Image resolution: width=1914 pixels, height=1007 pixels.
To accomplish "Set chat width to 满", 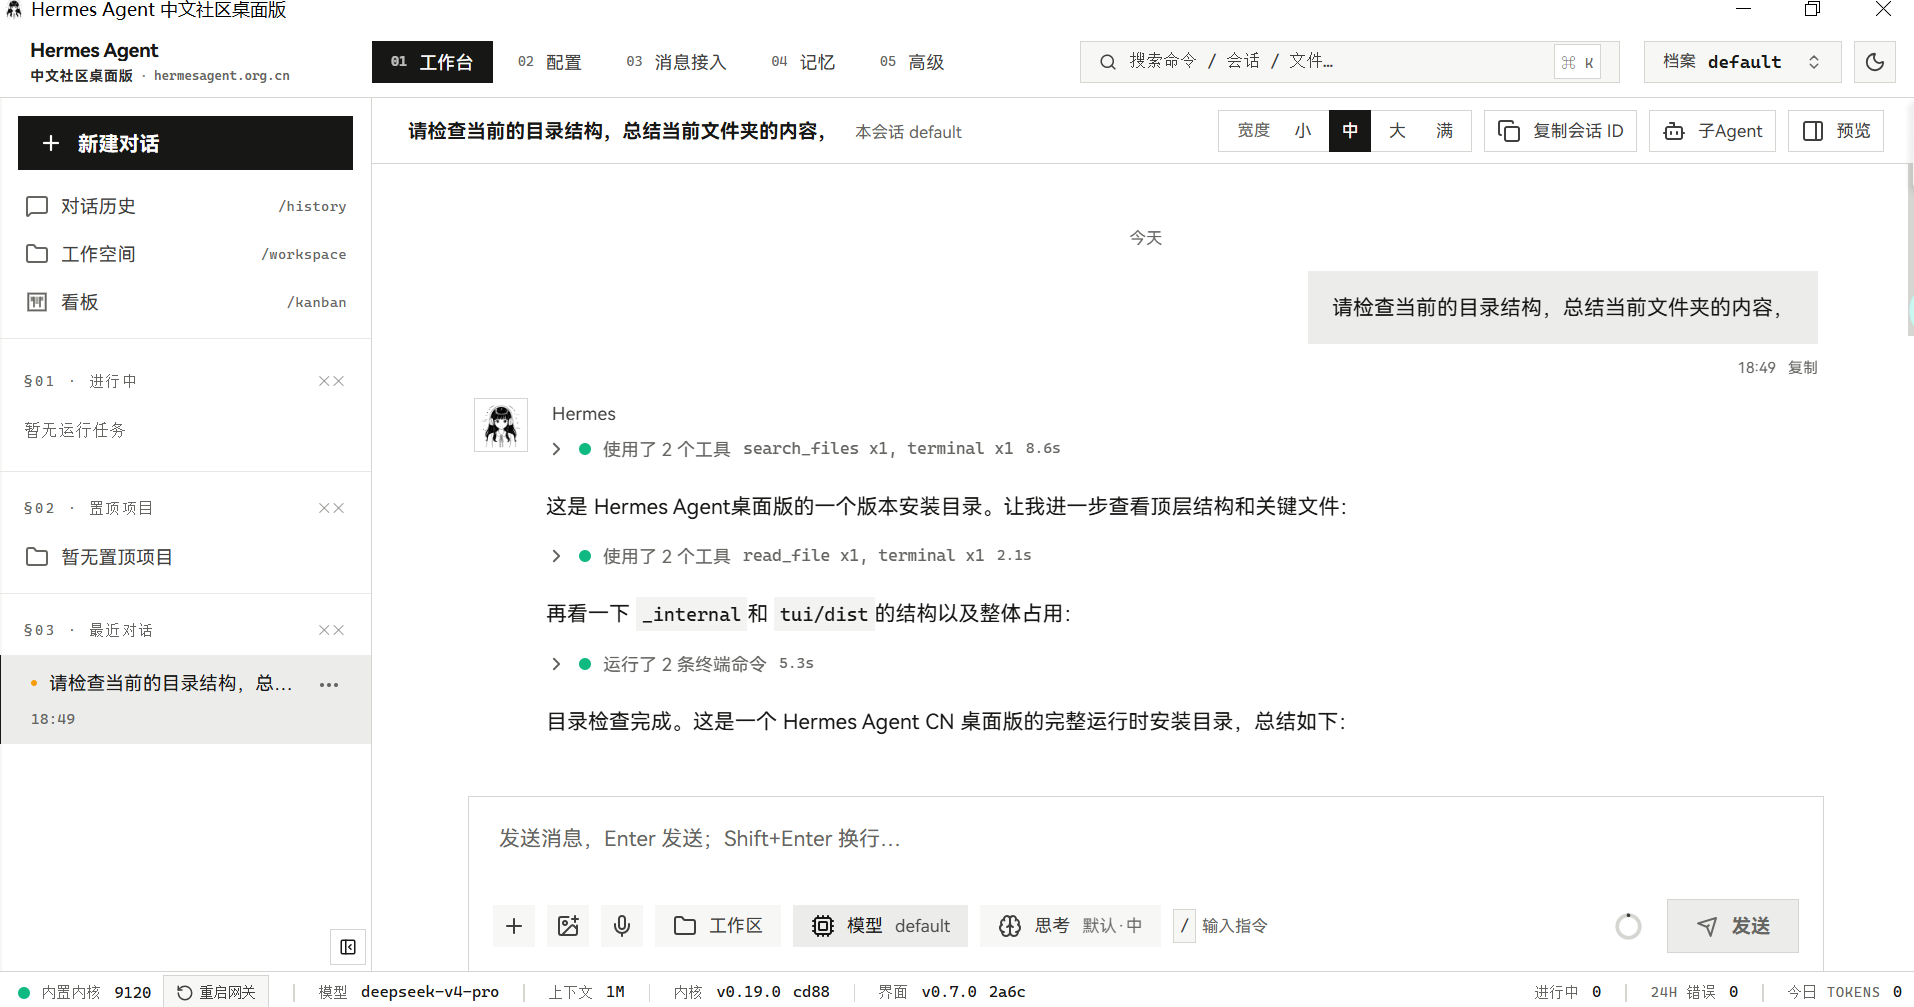I will tap(1445, 131).
